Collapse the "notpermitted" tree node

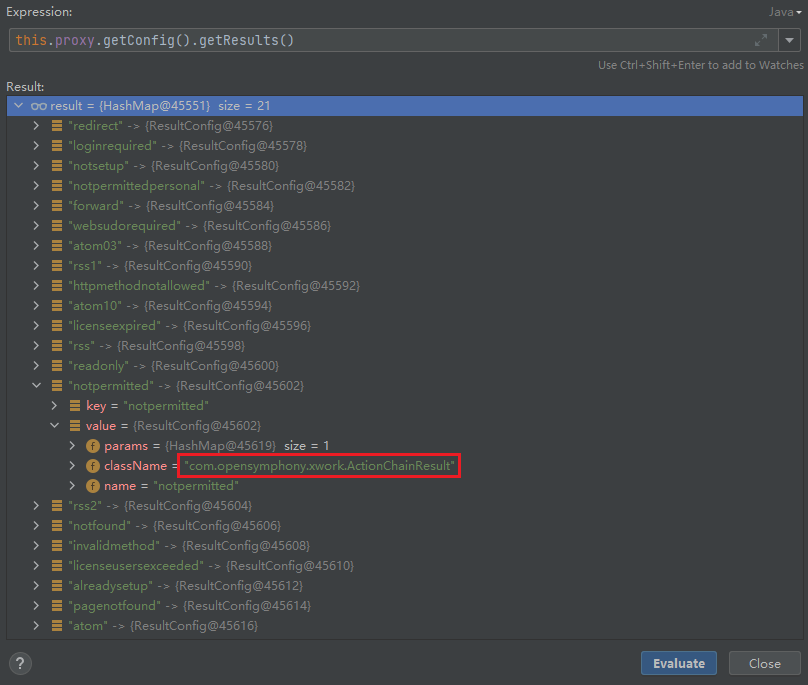(37, 386)
